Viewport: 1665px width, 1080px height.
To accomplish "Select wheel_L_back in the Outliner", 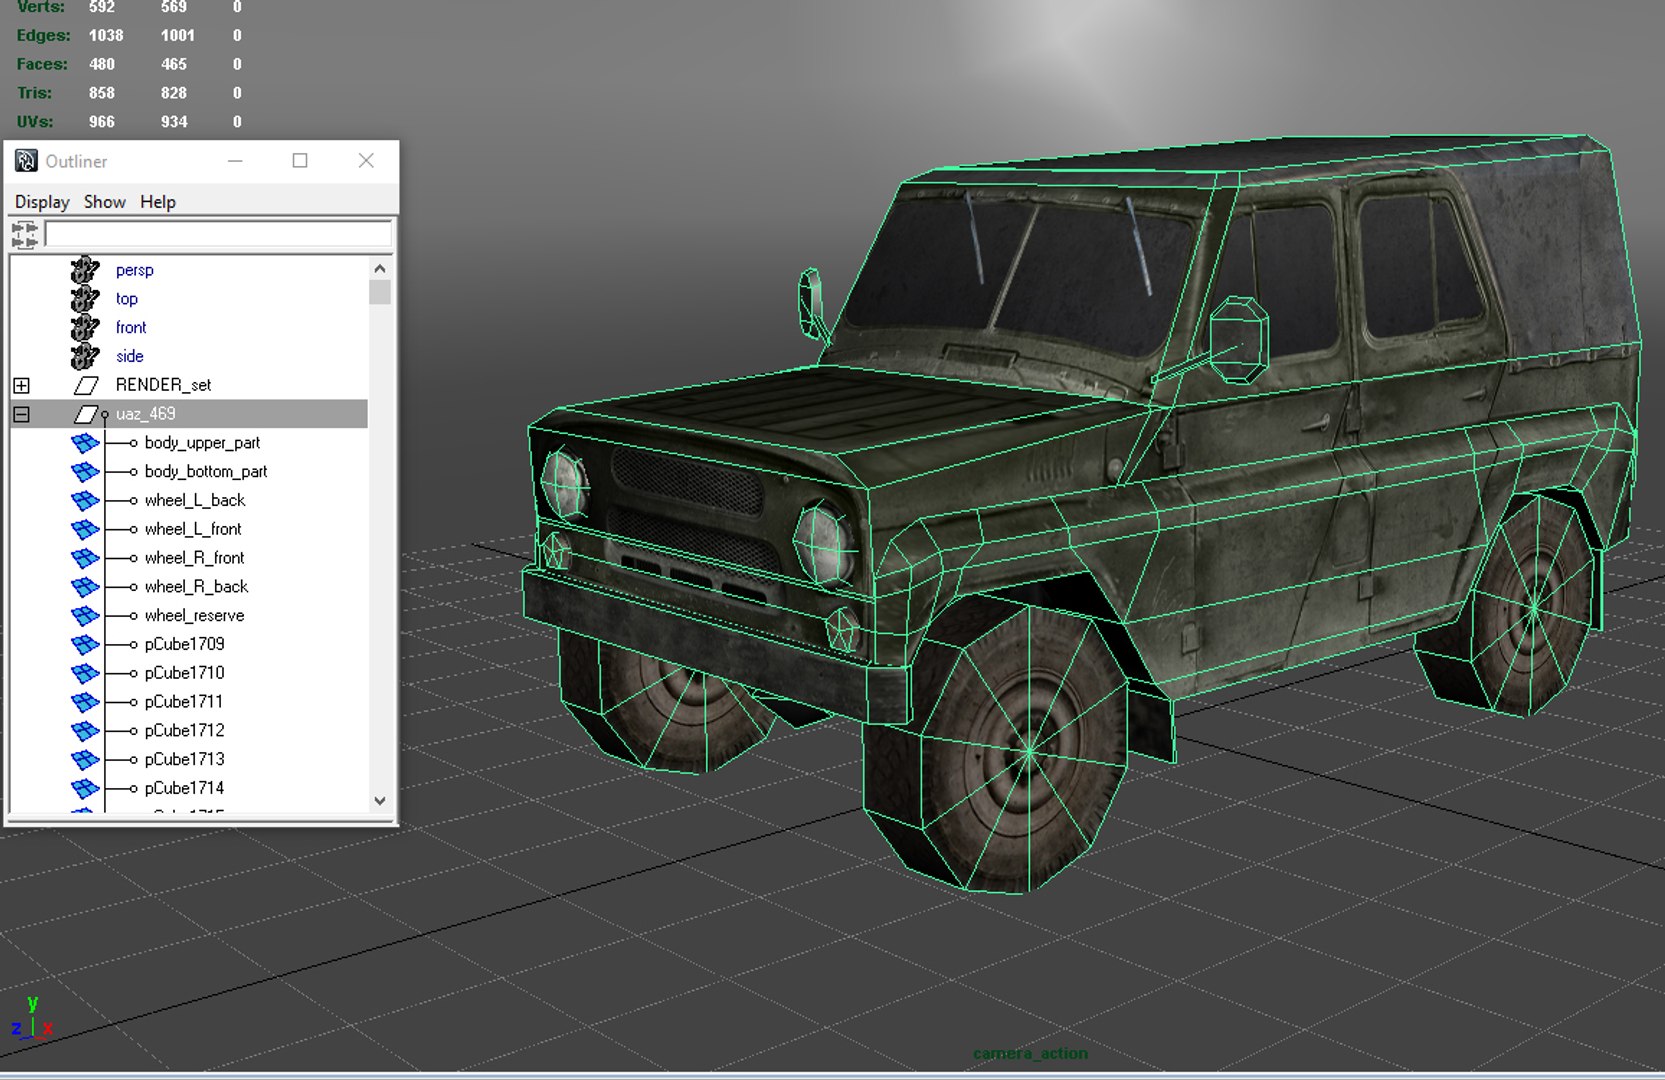I will pyautogui.click(x=195, y=500).
